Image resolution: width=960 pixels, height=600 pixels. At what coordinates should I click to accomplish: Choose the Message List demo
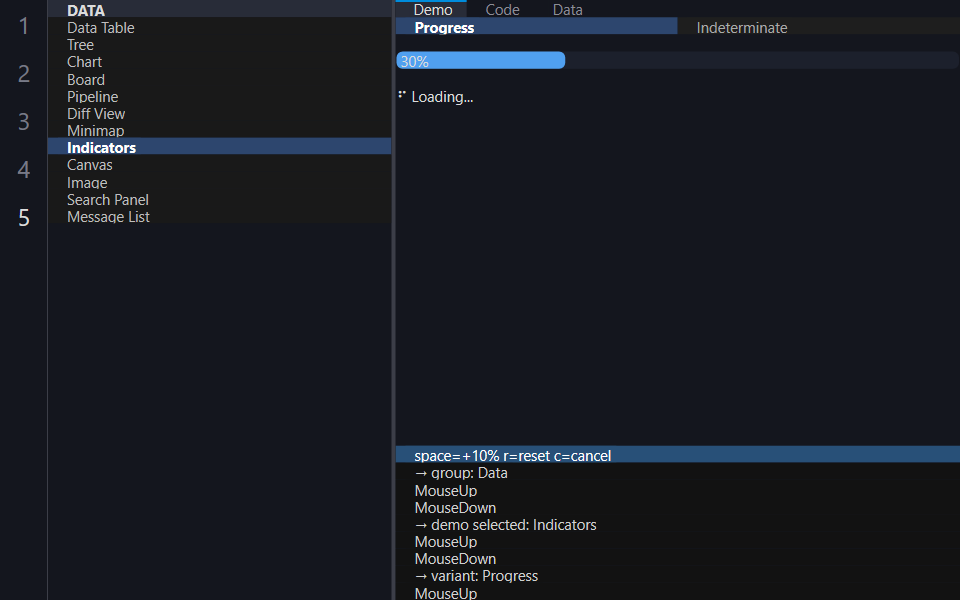click(219, 217)
